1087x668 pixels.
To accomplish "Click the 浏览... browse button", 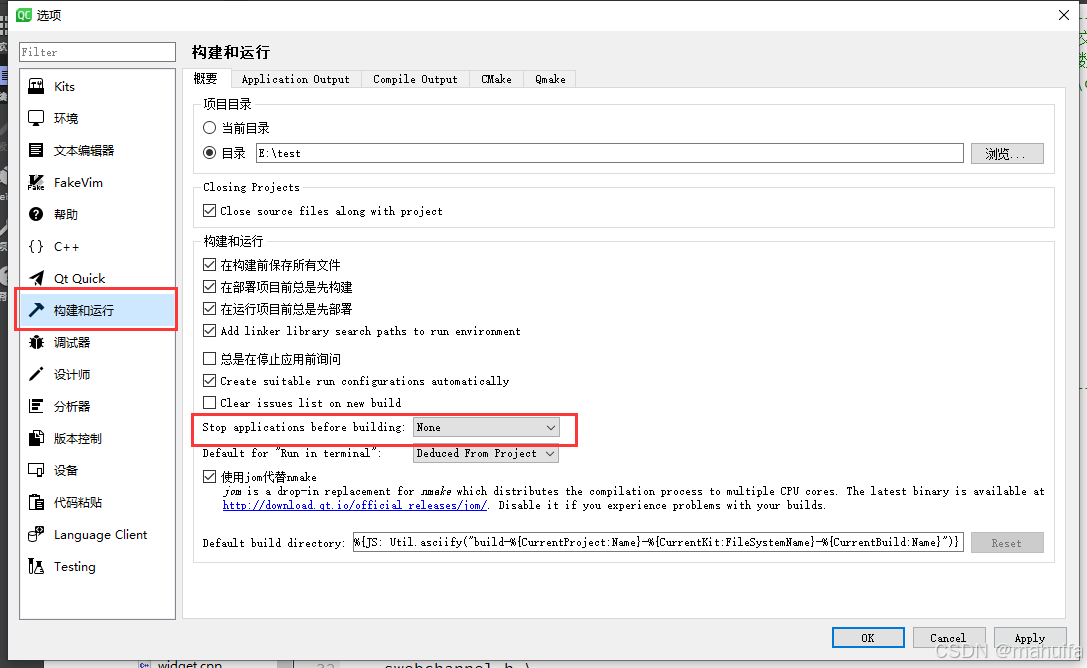I will point(1007,153).
